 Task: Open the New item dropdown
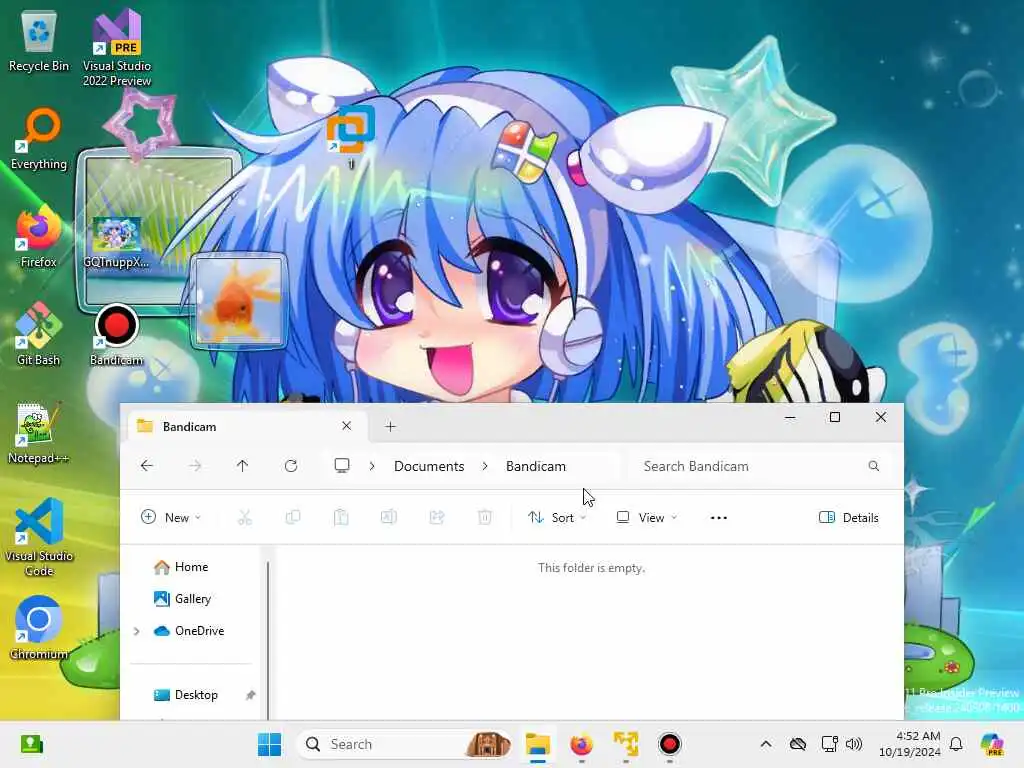171,517
